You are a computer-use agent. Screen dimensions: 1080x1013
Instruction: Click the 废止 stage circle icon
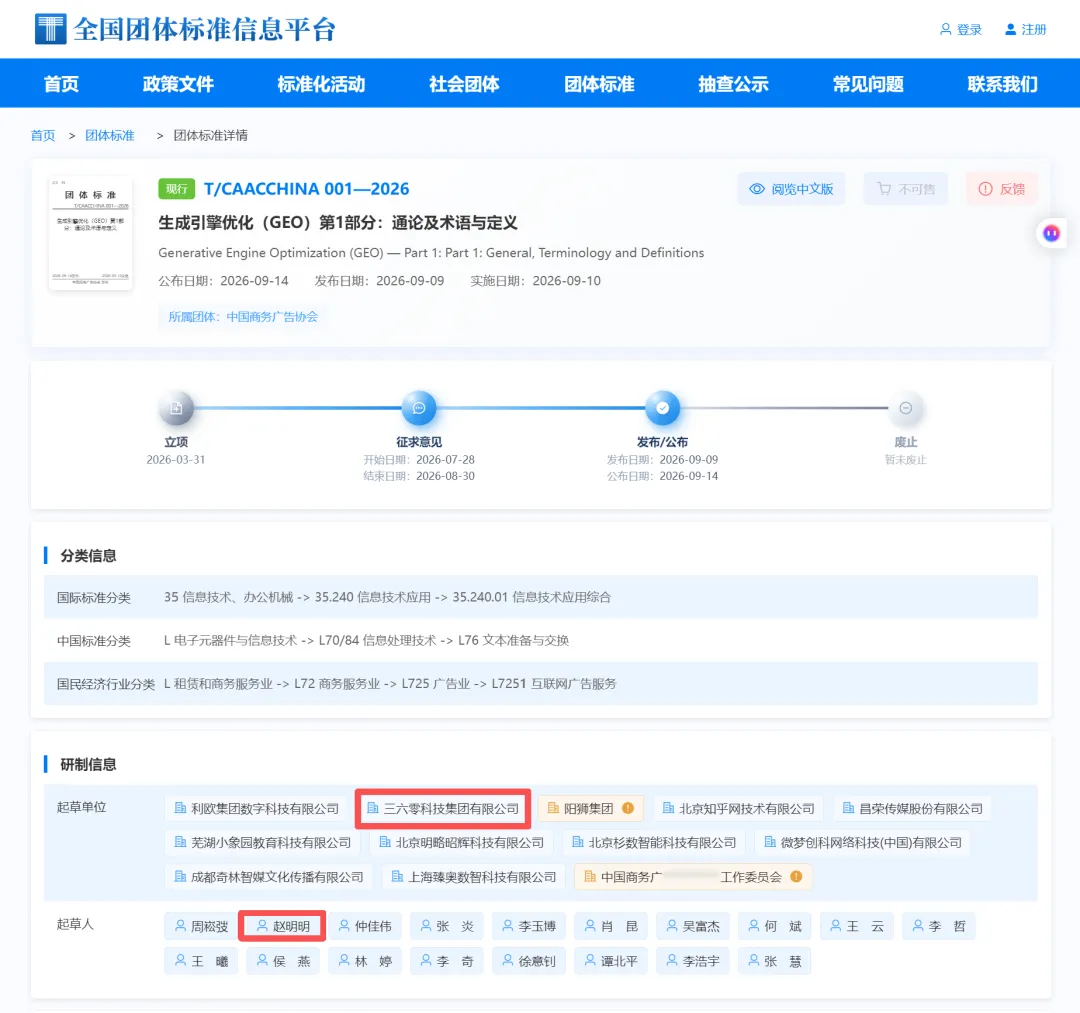906,408
